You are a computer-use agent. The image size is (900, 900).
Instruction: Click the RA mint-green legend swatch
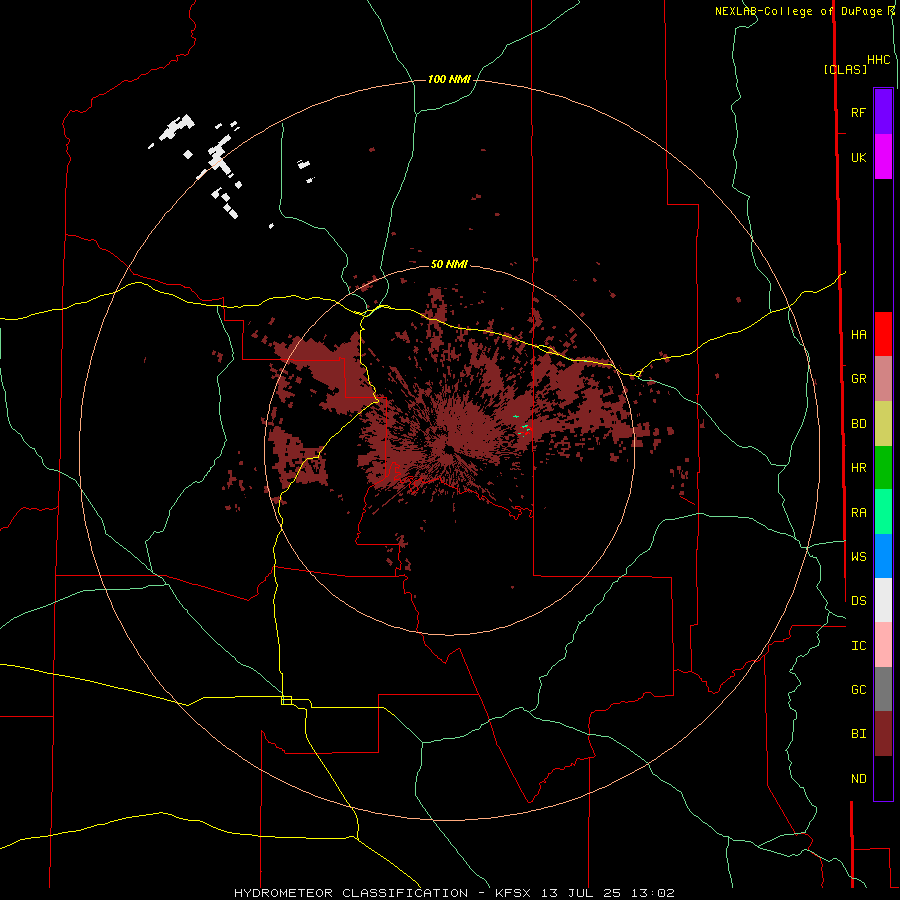coord(883,512)
